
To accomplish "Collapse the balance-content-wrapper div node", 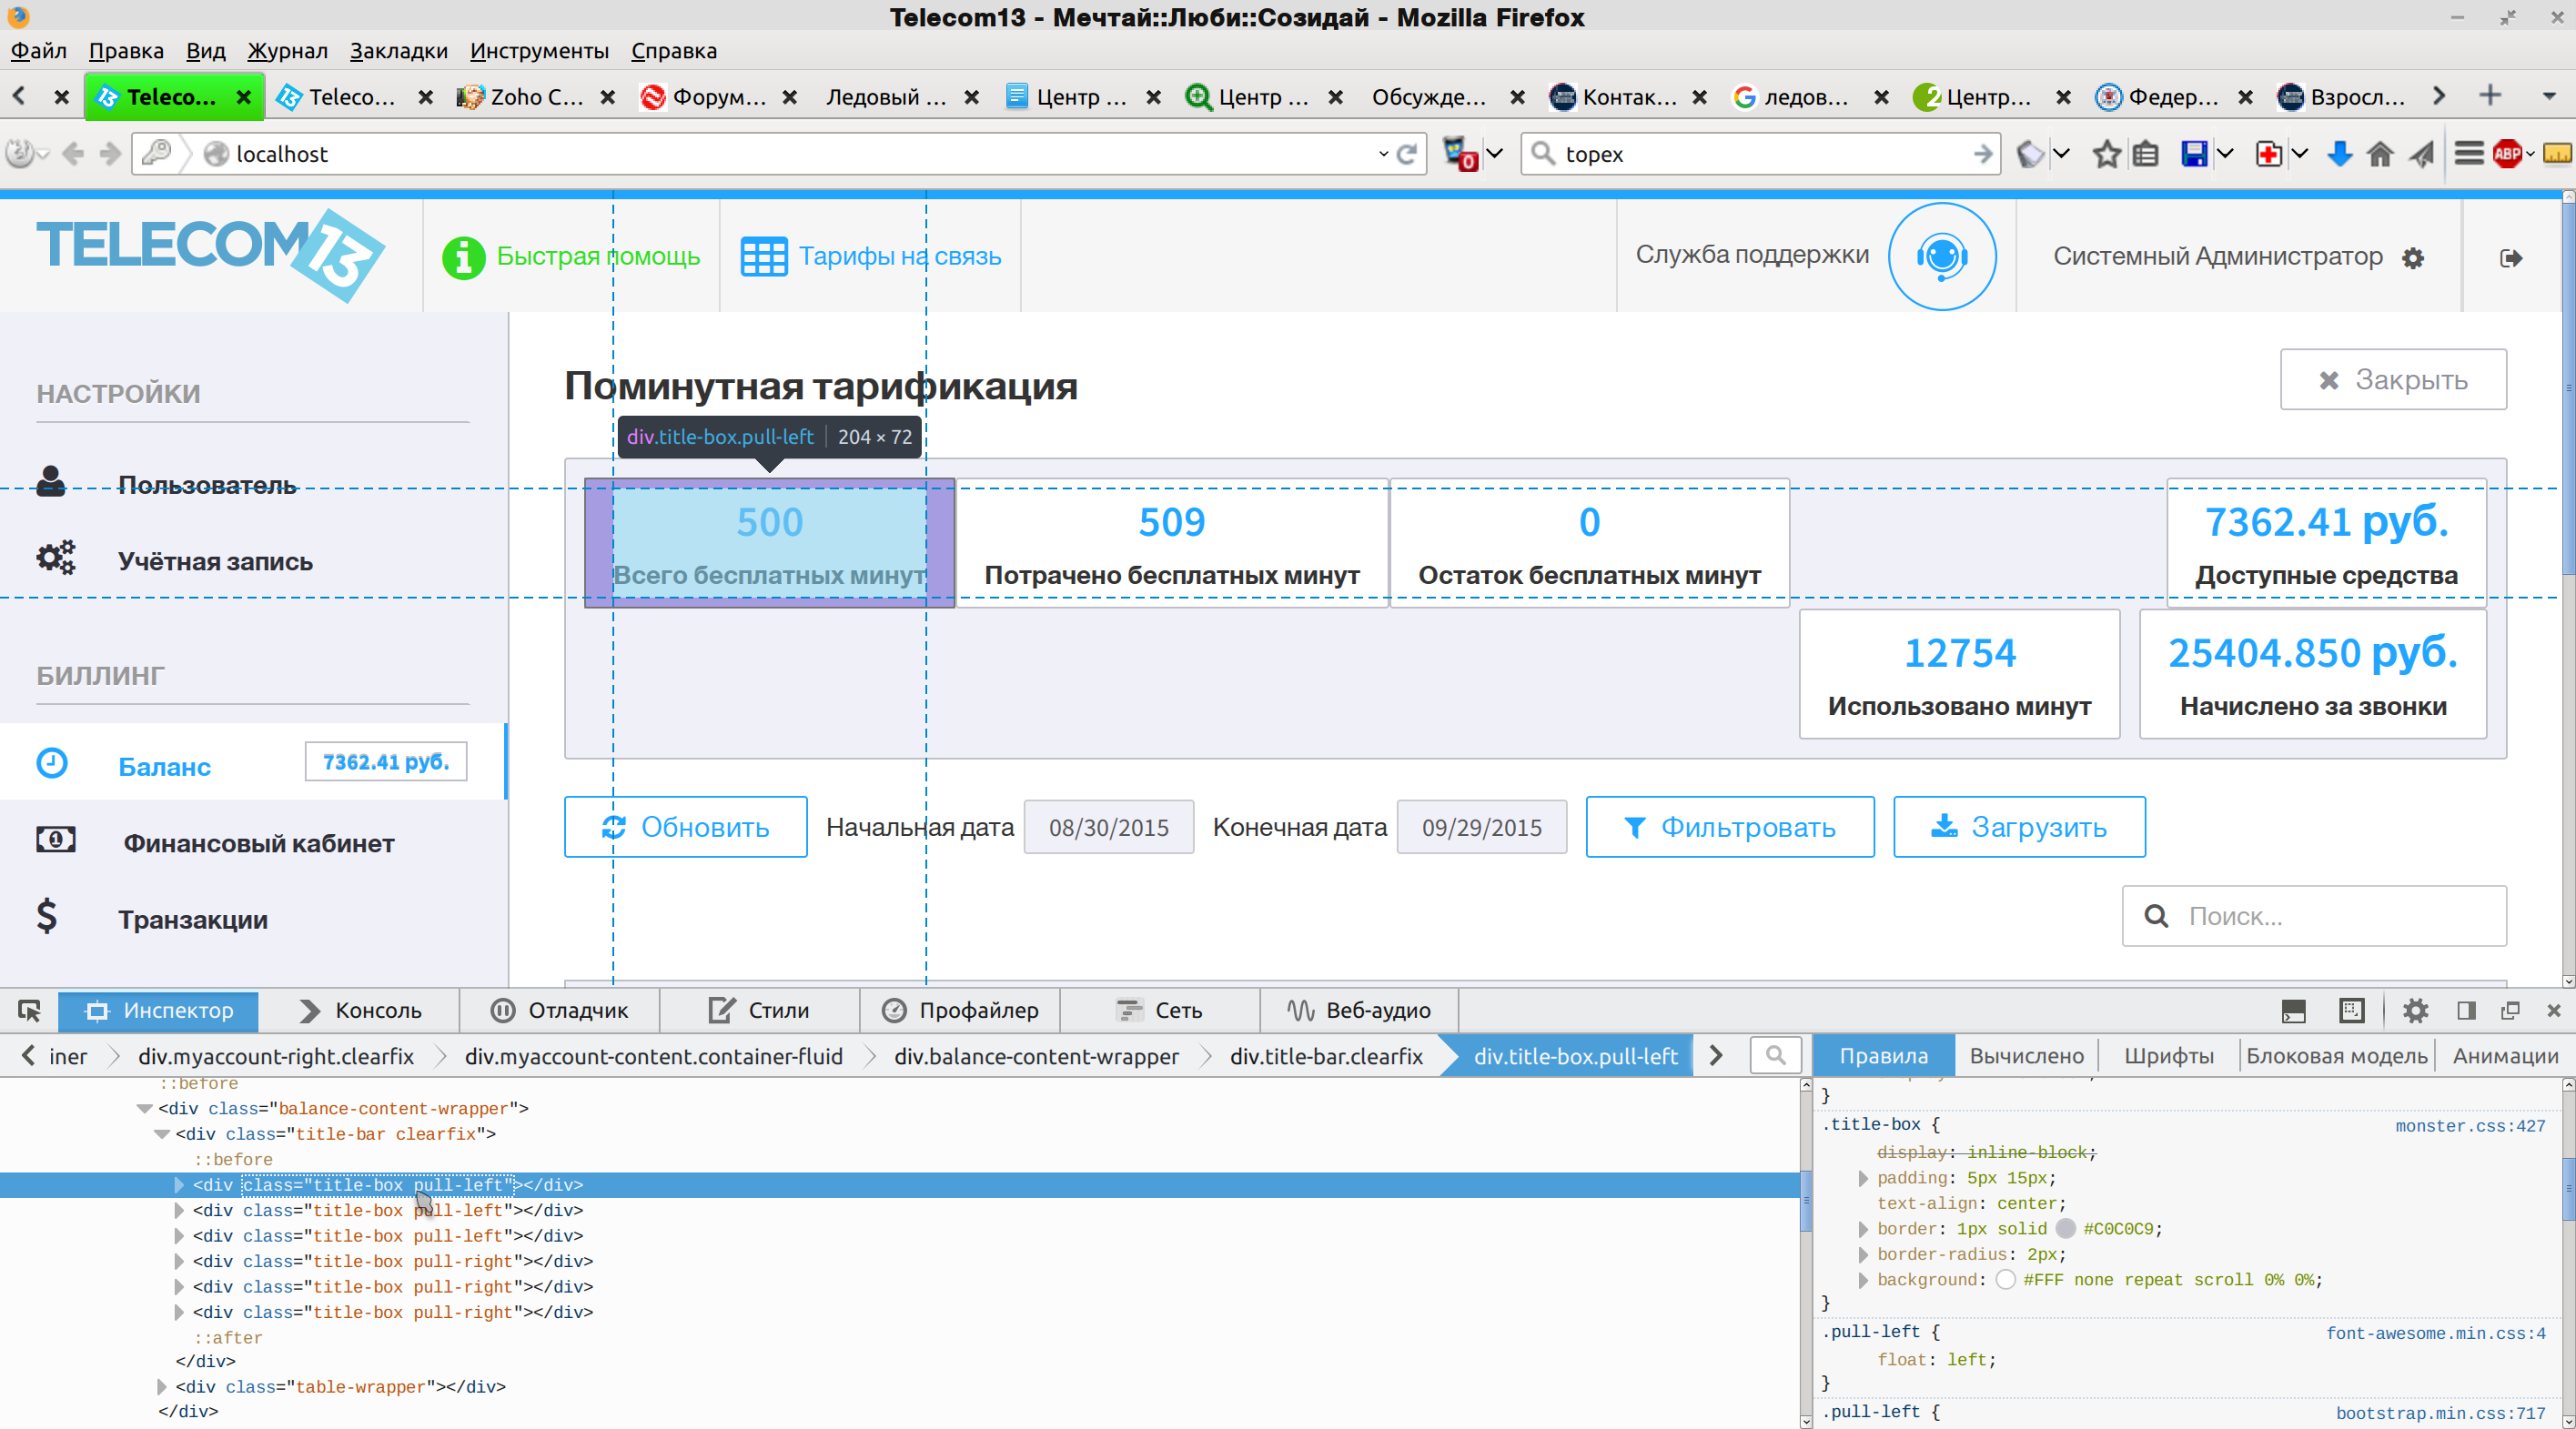I will (x=144, y=1109).
